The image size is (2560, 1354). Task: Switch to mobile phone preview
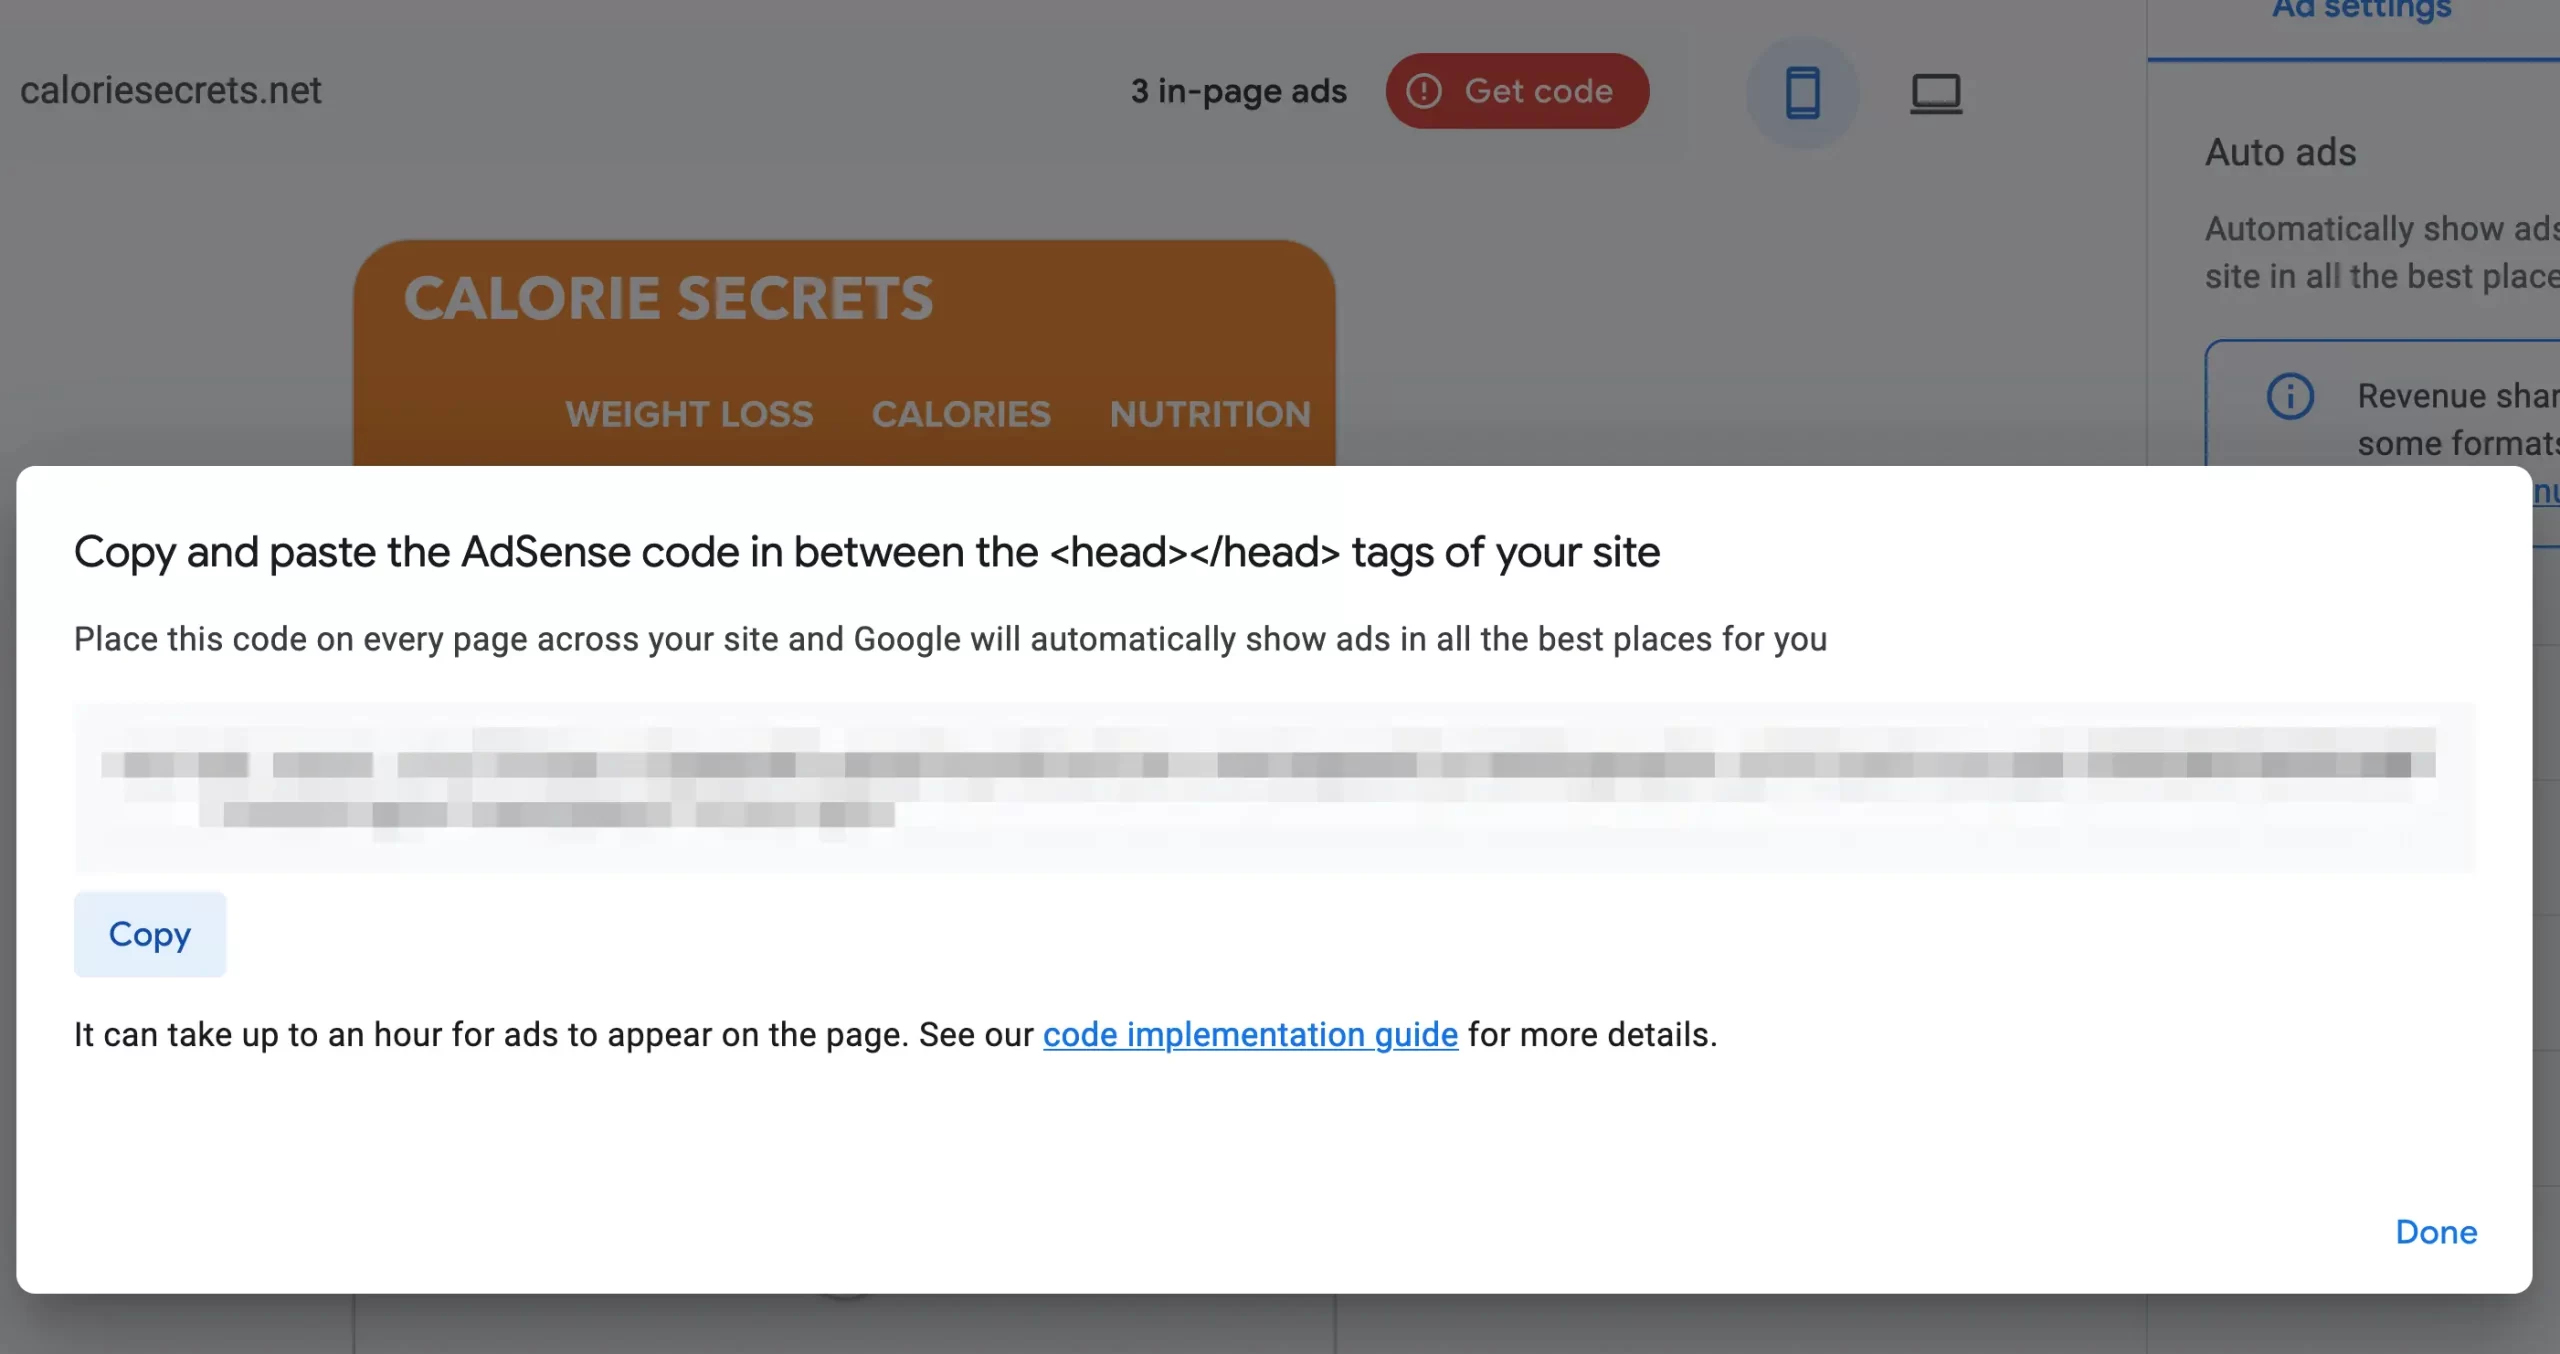pos(1802,92)
